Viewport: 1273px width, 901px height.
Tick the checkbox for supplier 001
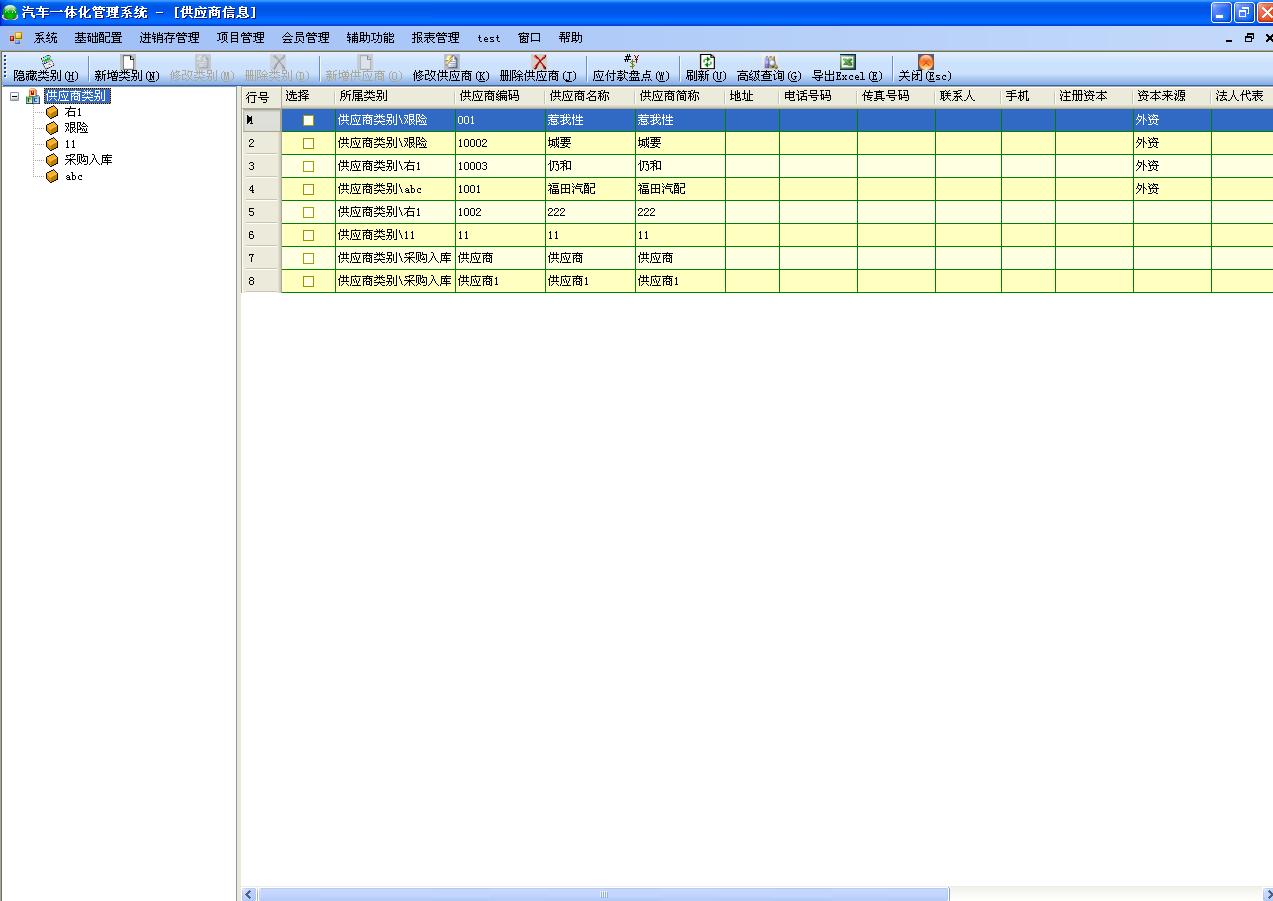tap(308, 120)
